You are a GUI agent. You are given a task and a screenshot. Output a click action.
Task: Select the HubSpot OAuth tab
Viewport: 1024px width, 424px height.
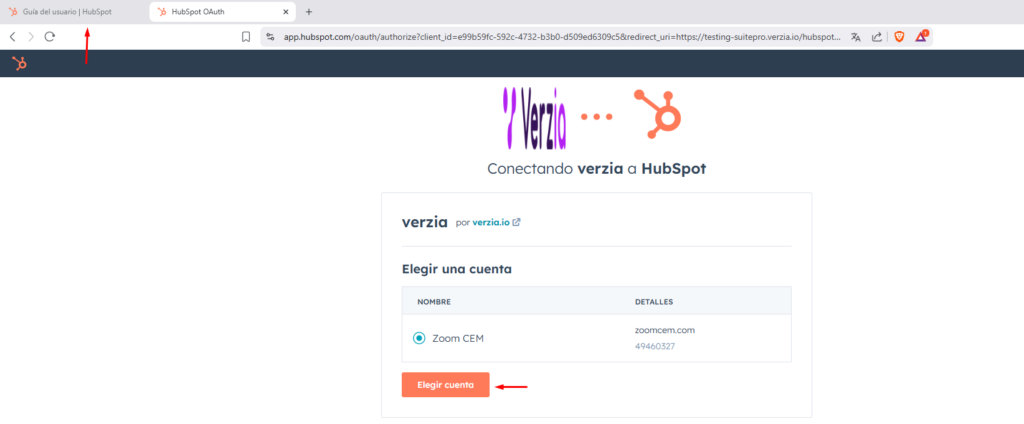[212, 12]
